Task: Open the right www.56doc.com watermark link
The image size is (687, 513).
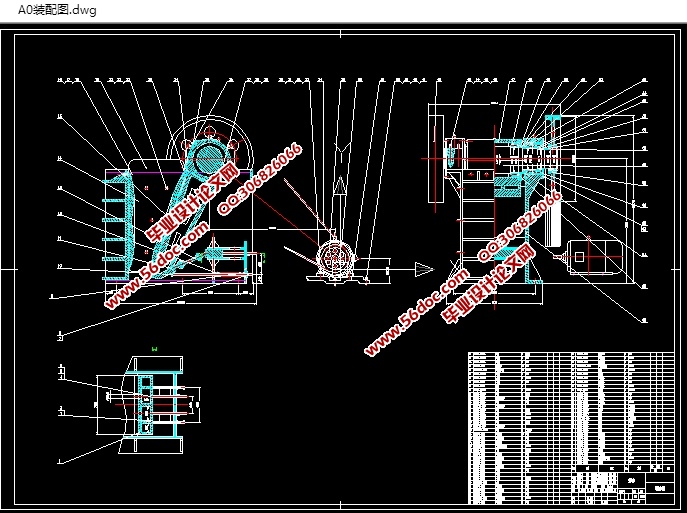Action: click(x=417, y=311)
